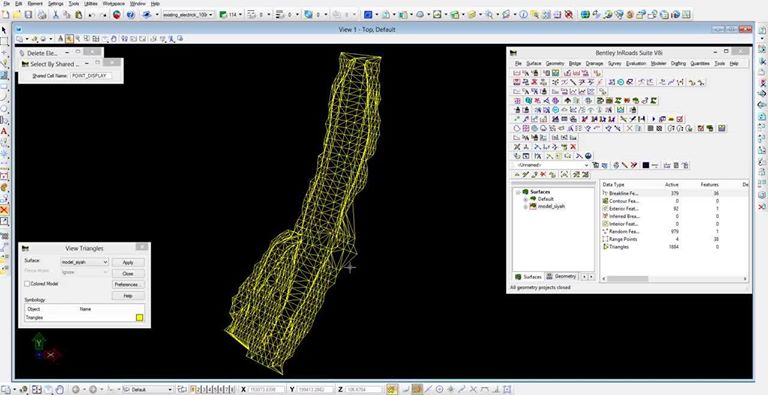Paste from clipboard using the paste icon
Screen dimensions: 768x395
coord(78,15)
